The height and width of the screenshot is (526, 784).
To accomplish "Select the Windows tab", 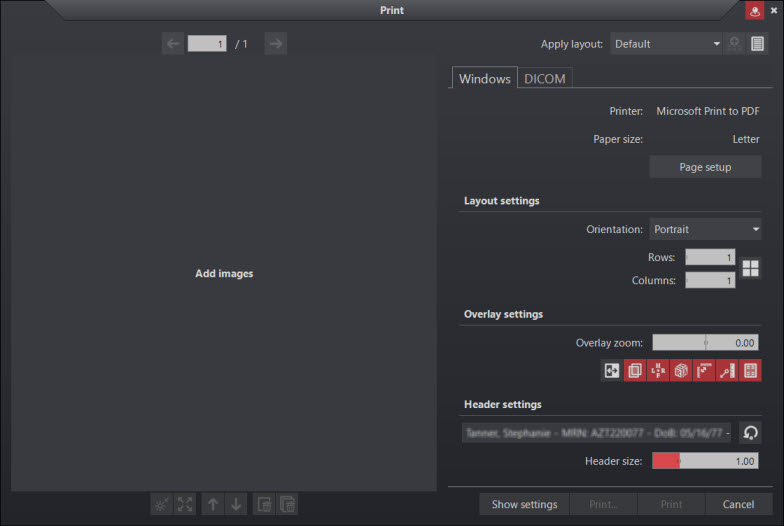I will pos(485,79).
